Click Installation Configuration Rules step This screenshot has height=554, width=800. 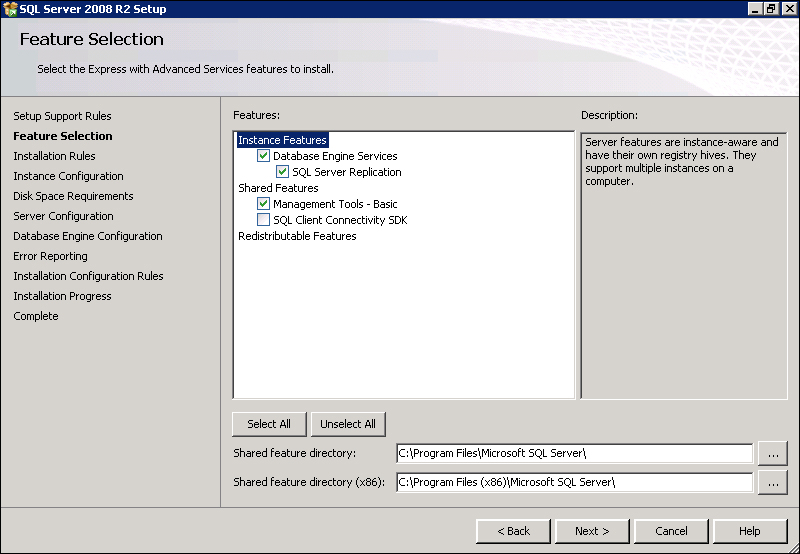[88, 276]
